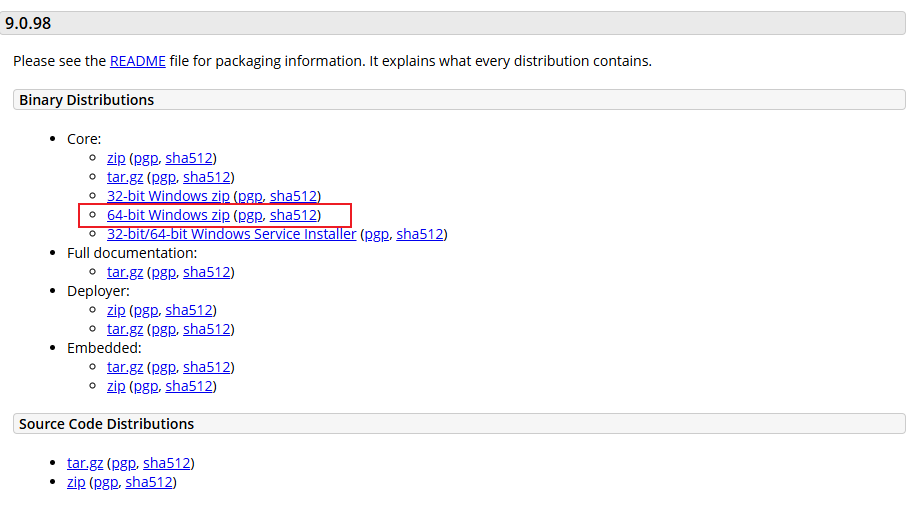Image resolution: width=921 pixels, height=522 pixels.
Task: Download the 32-bit Windows zip
Action: pyautogui.click(x=168, y=196)
